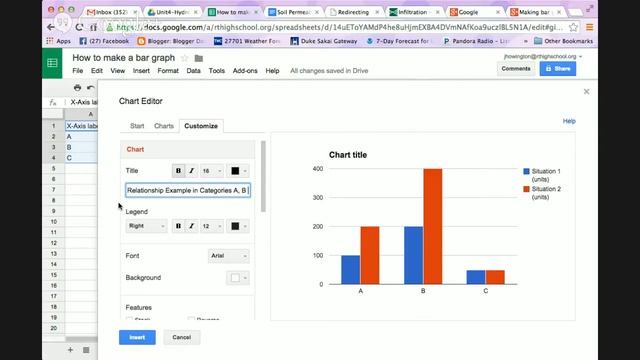Close the Chart Editor with the X

[x=587, y=91]
